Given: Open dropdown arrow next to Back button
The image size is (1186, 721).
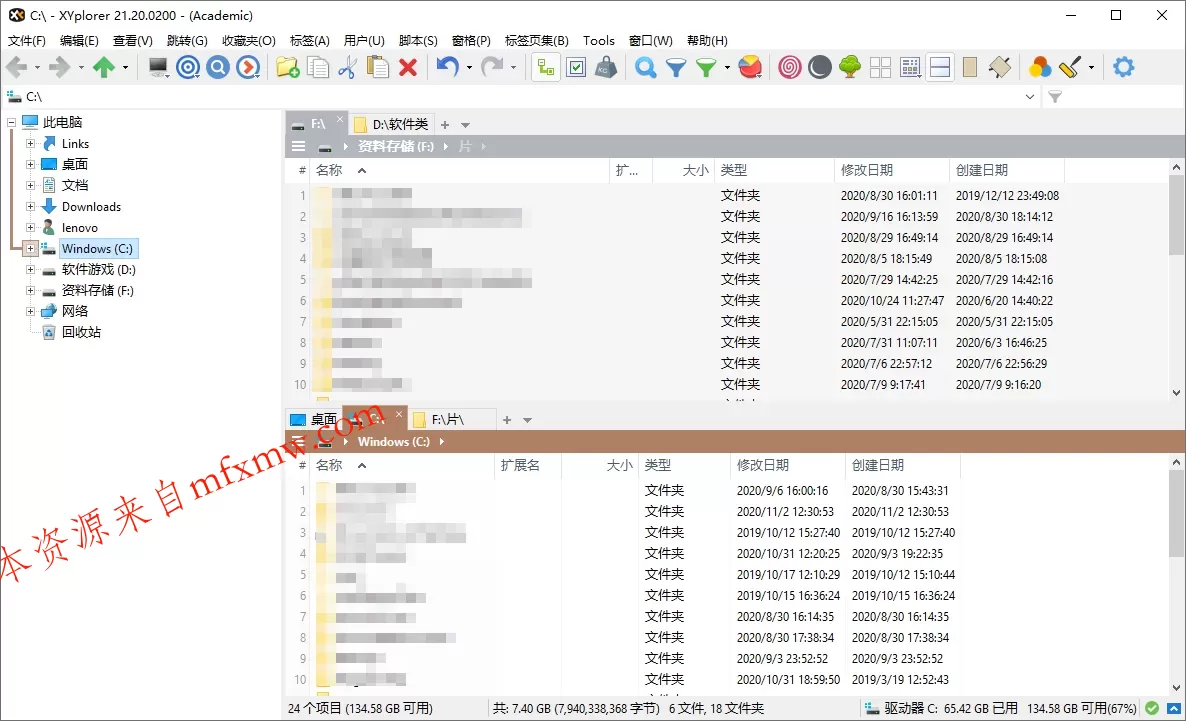Looking at the screenshot, I should coord(37,67).
